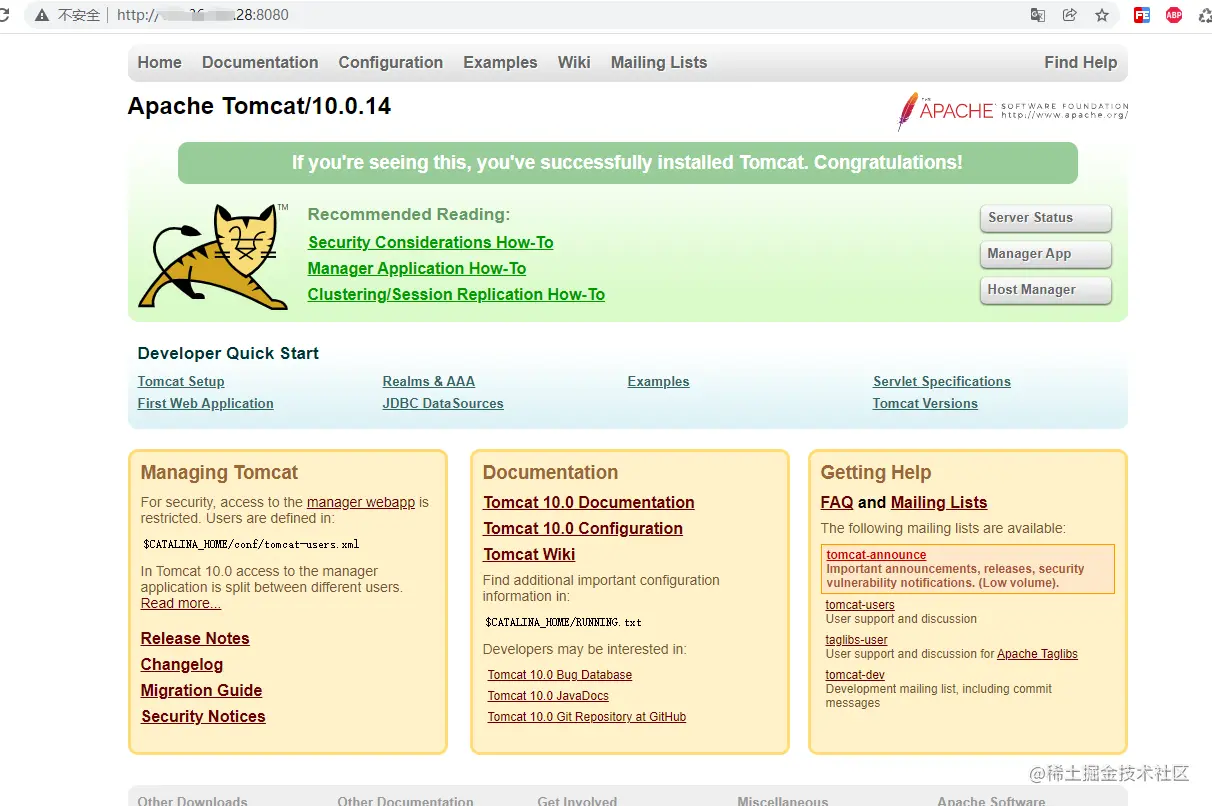This screenshot has height=806, width=1212.
Task: Click the Manager App button
Action: coord(1045,254)
